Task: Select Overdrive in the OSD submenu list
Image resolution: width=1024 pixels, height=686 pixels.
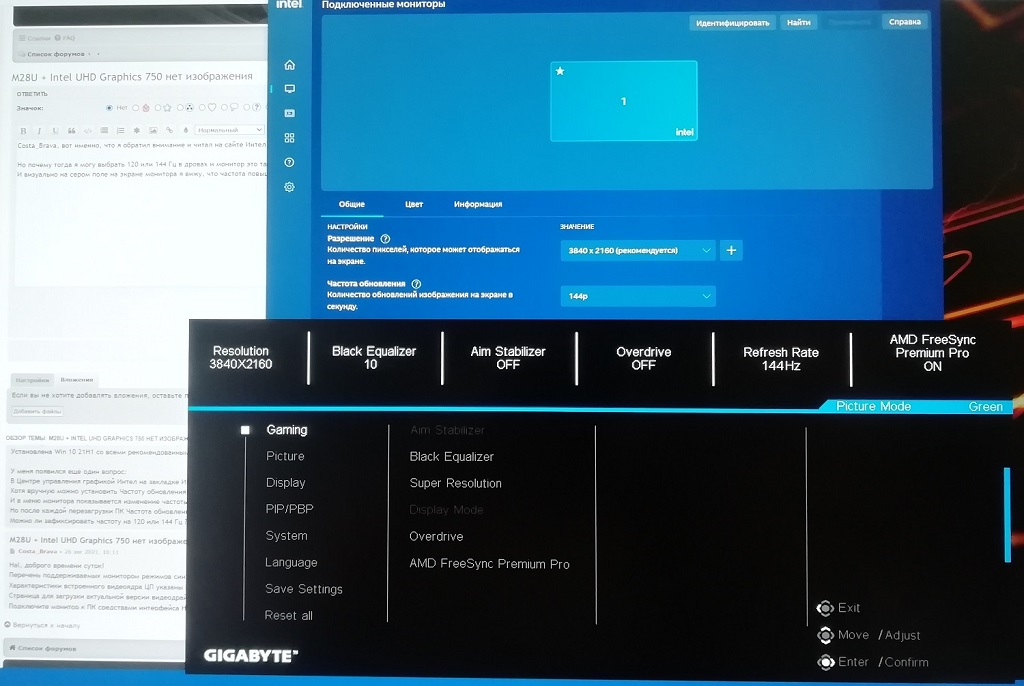Action: click(436, 536)
